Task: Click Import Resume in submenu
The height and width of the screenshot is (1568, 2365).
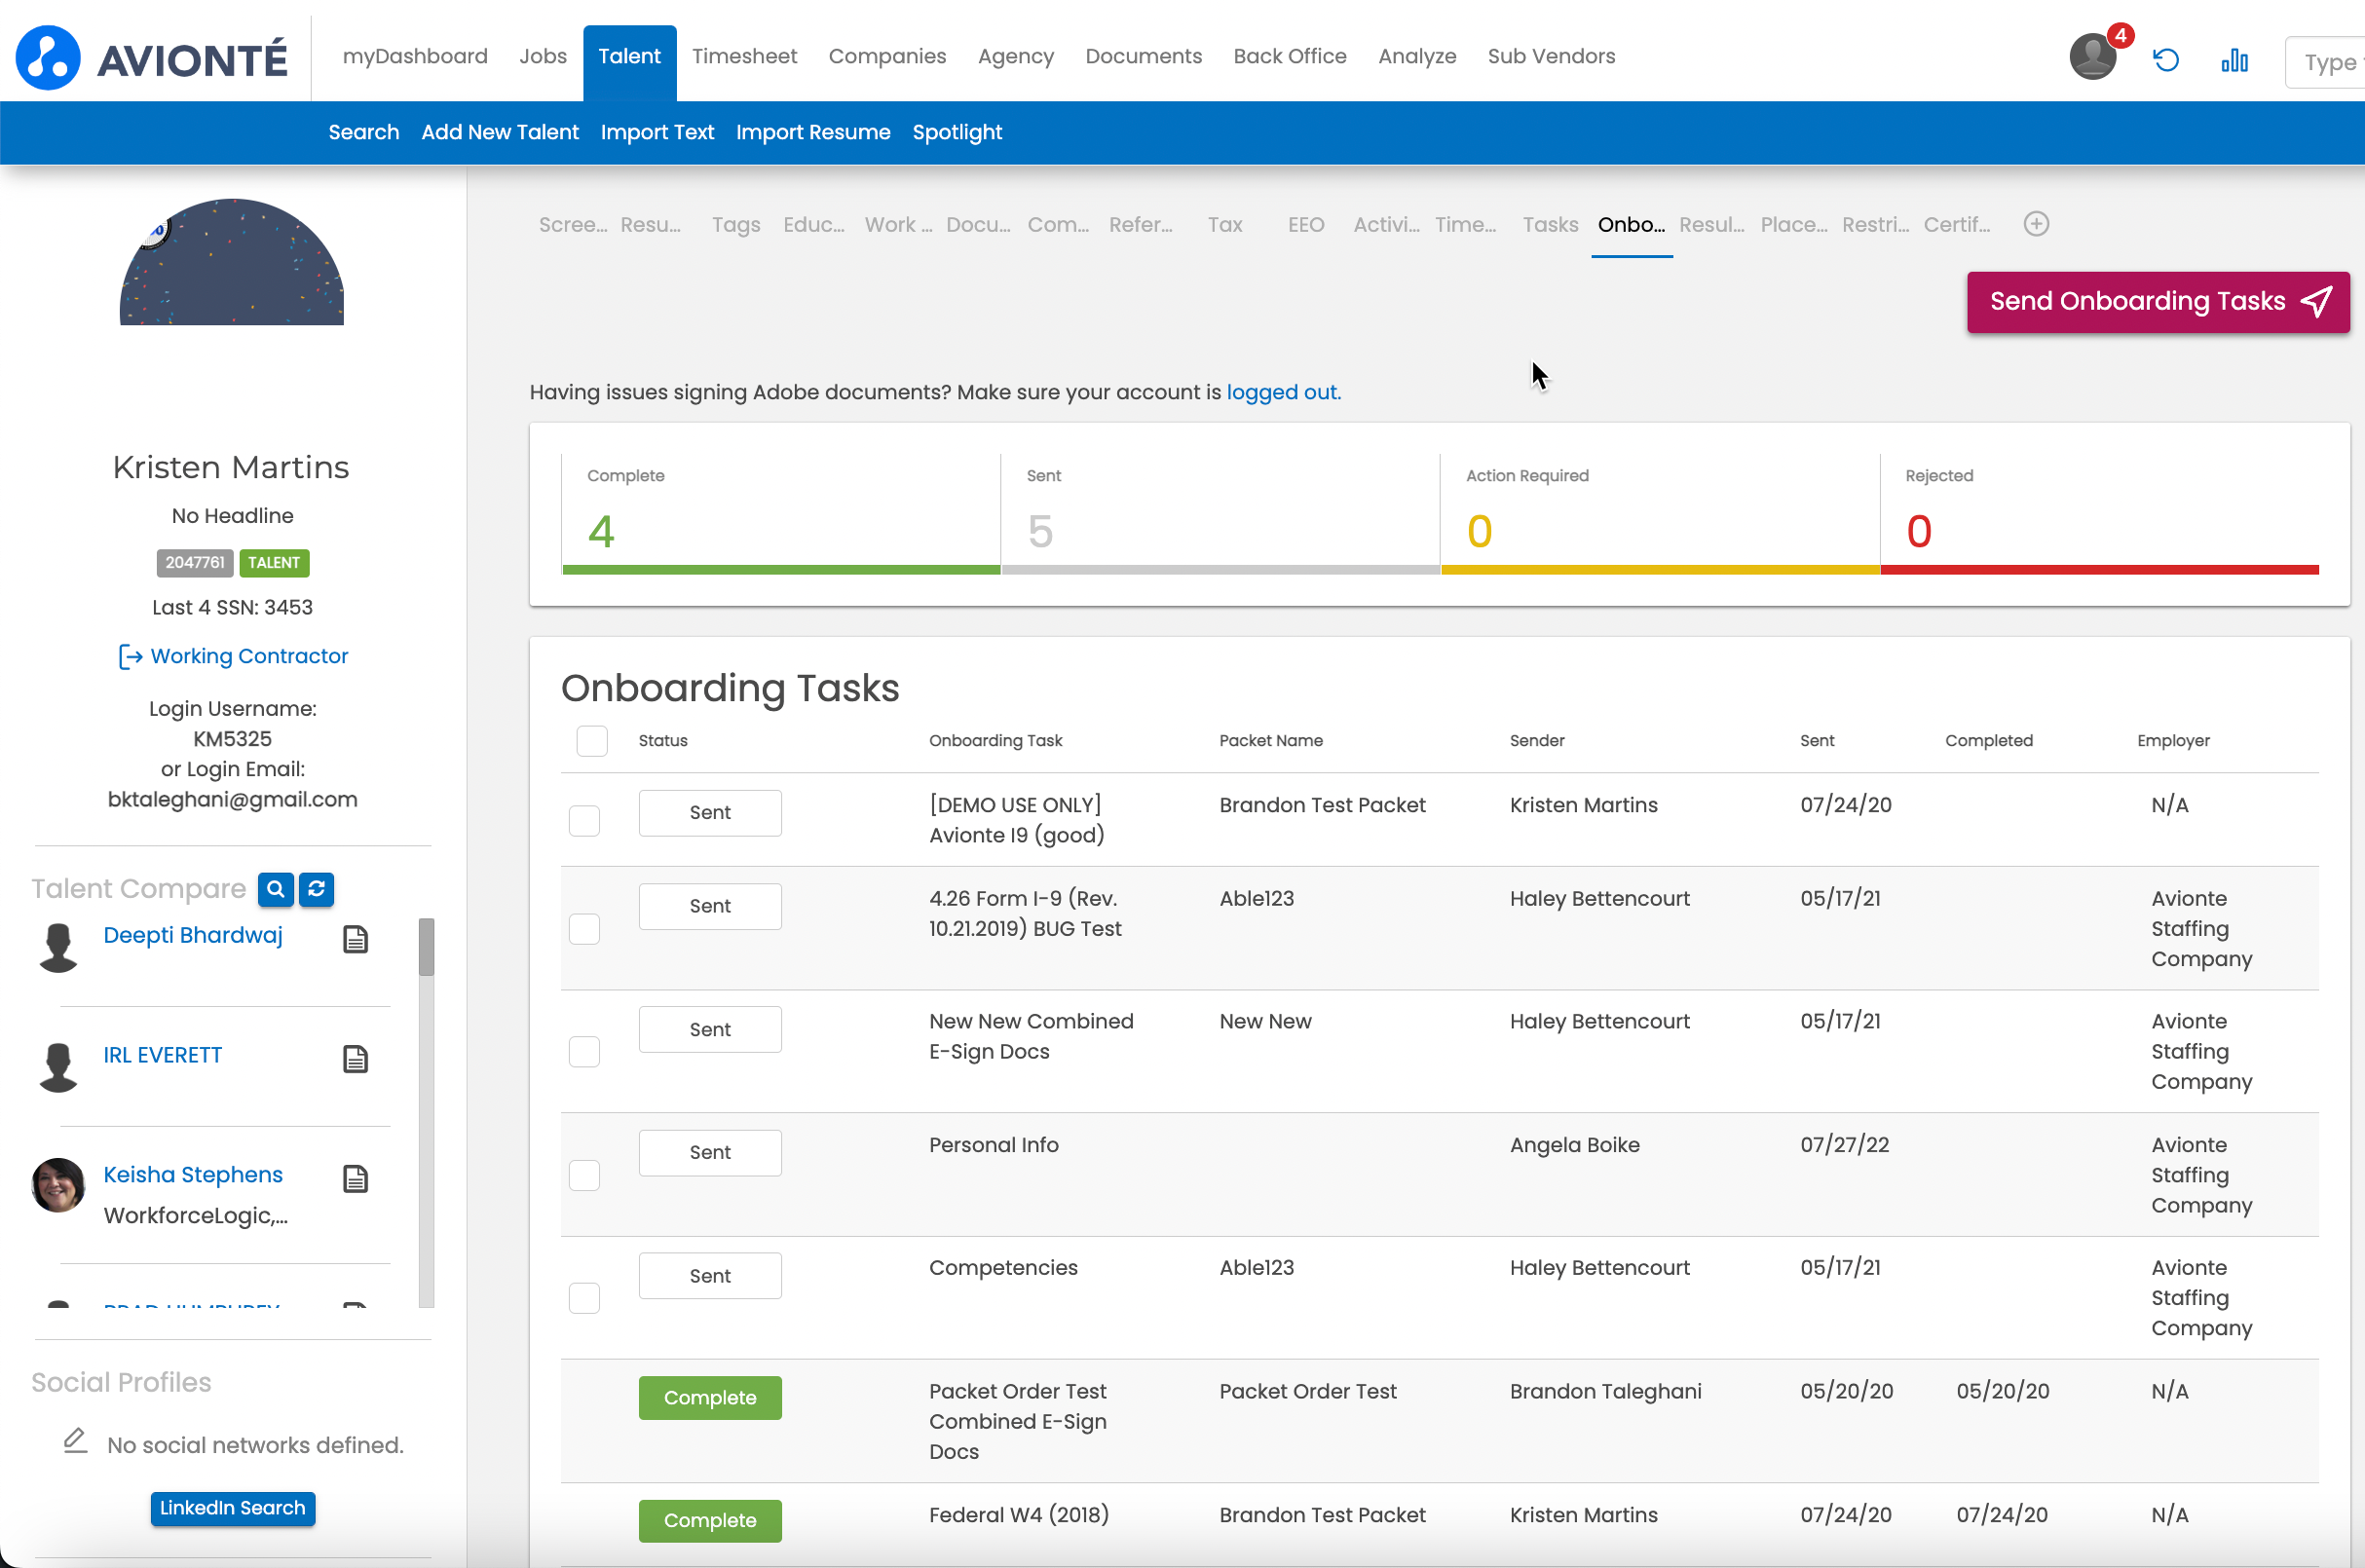Action: click(x=813, y=132)
